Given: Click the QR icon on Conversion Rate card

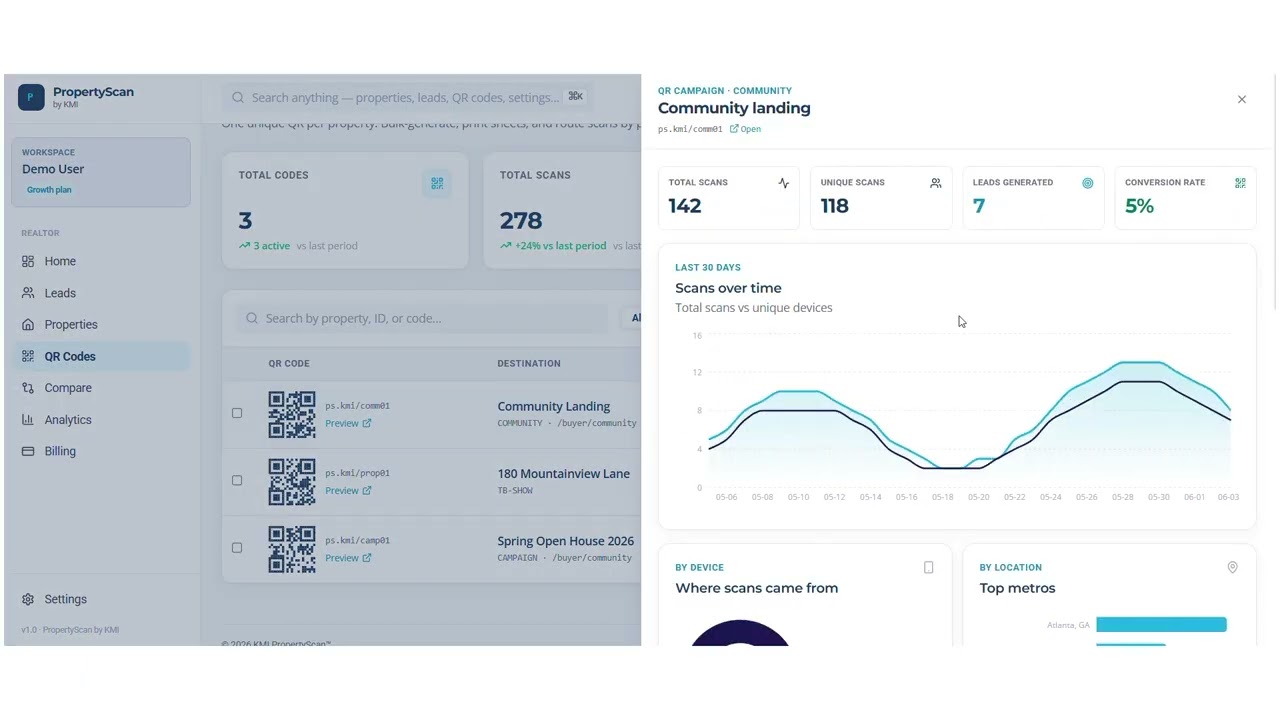Looking at the screenshot, I should click(1240, 183).
